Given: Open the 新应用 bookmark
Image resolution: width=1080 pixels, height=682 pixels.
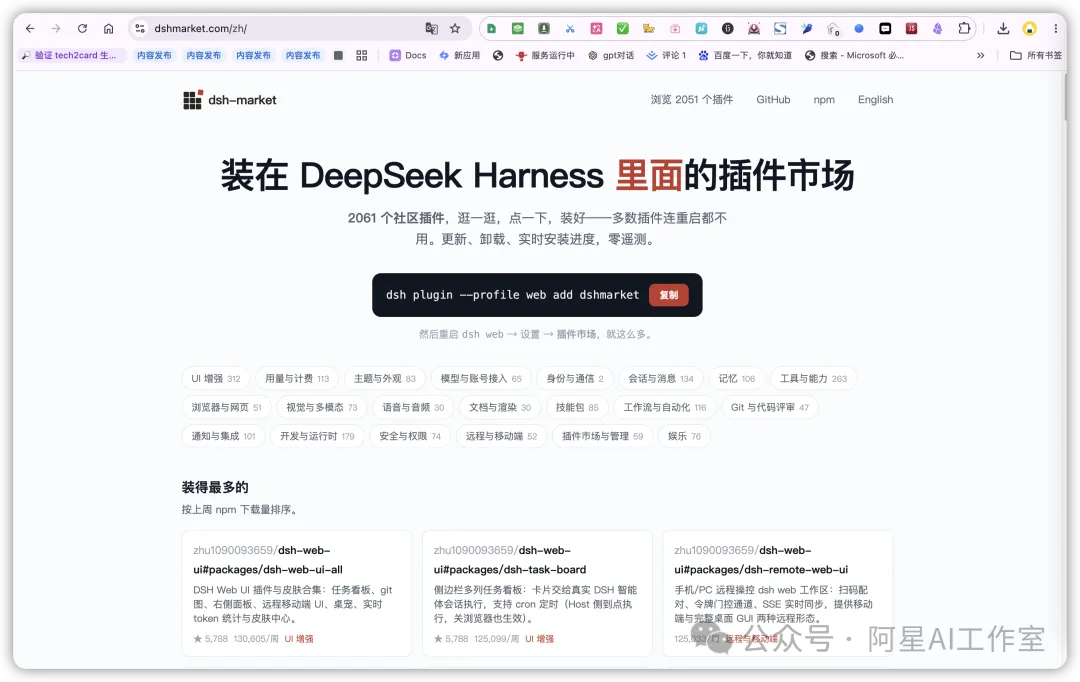Looking at the screenshot, I should pyautogui.click(x=459, y=55).
